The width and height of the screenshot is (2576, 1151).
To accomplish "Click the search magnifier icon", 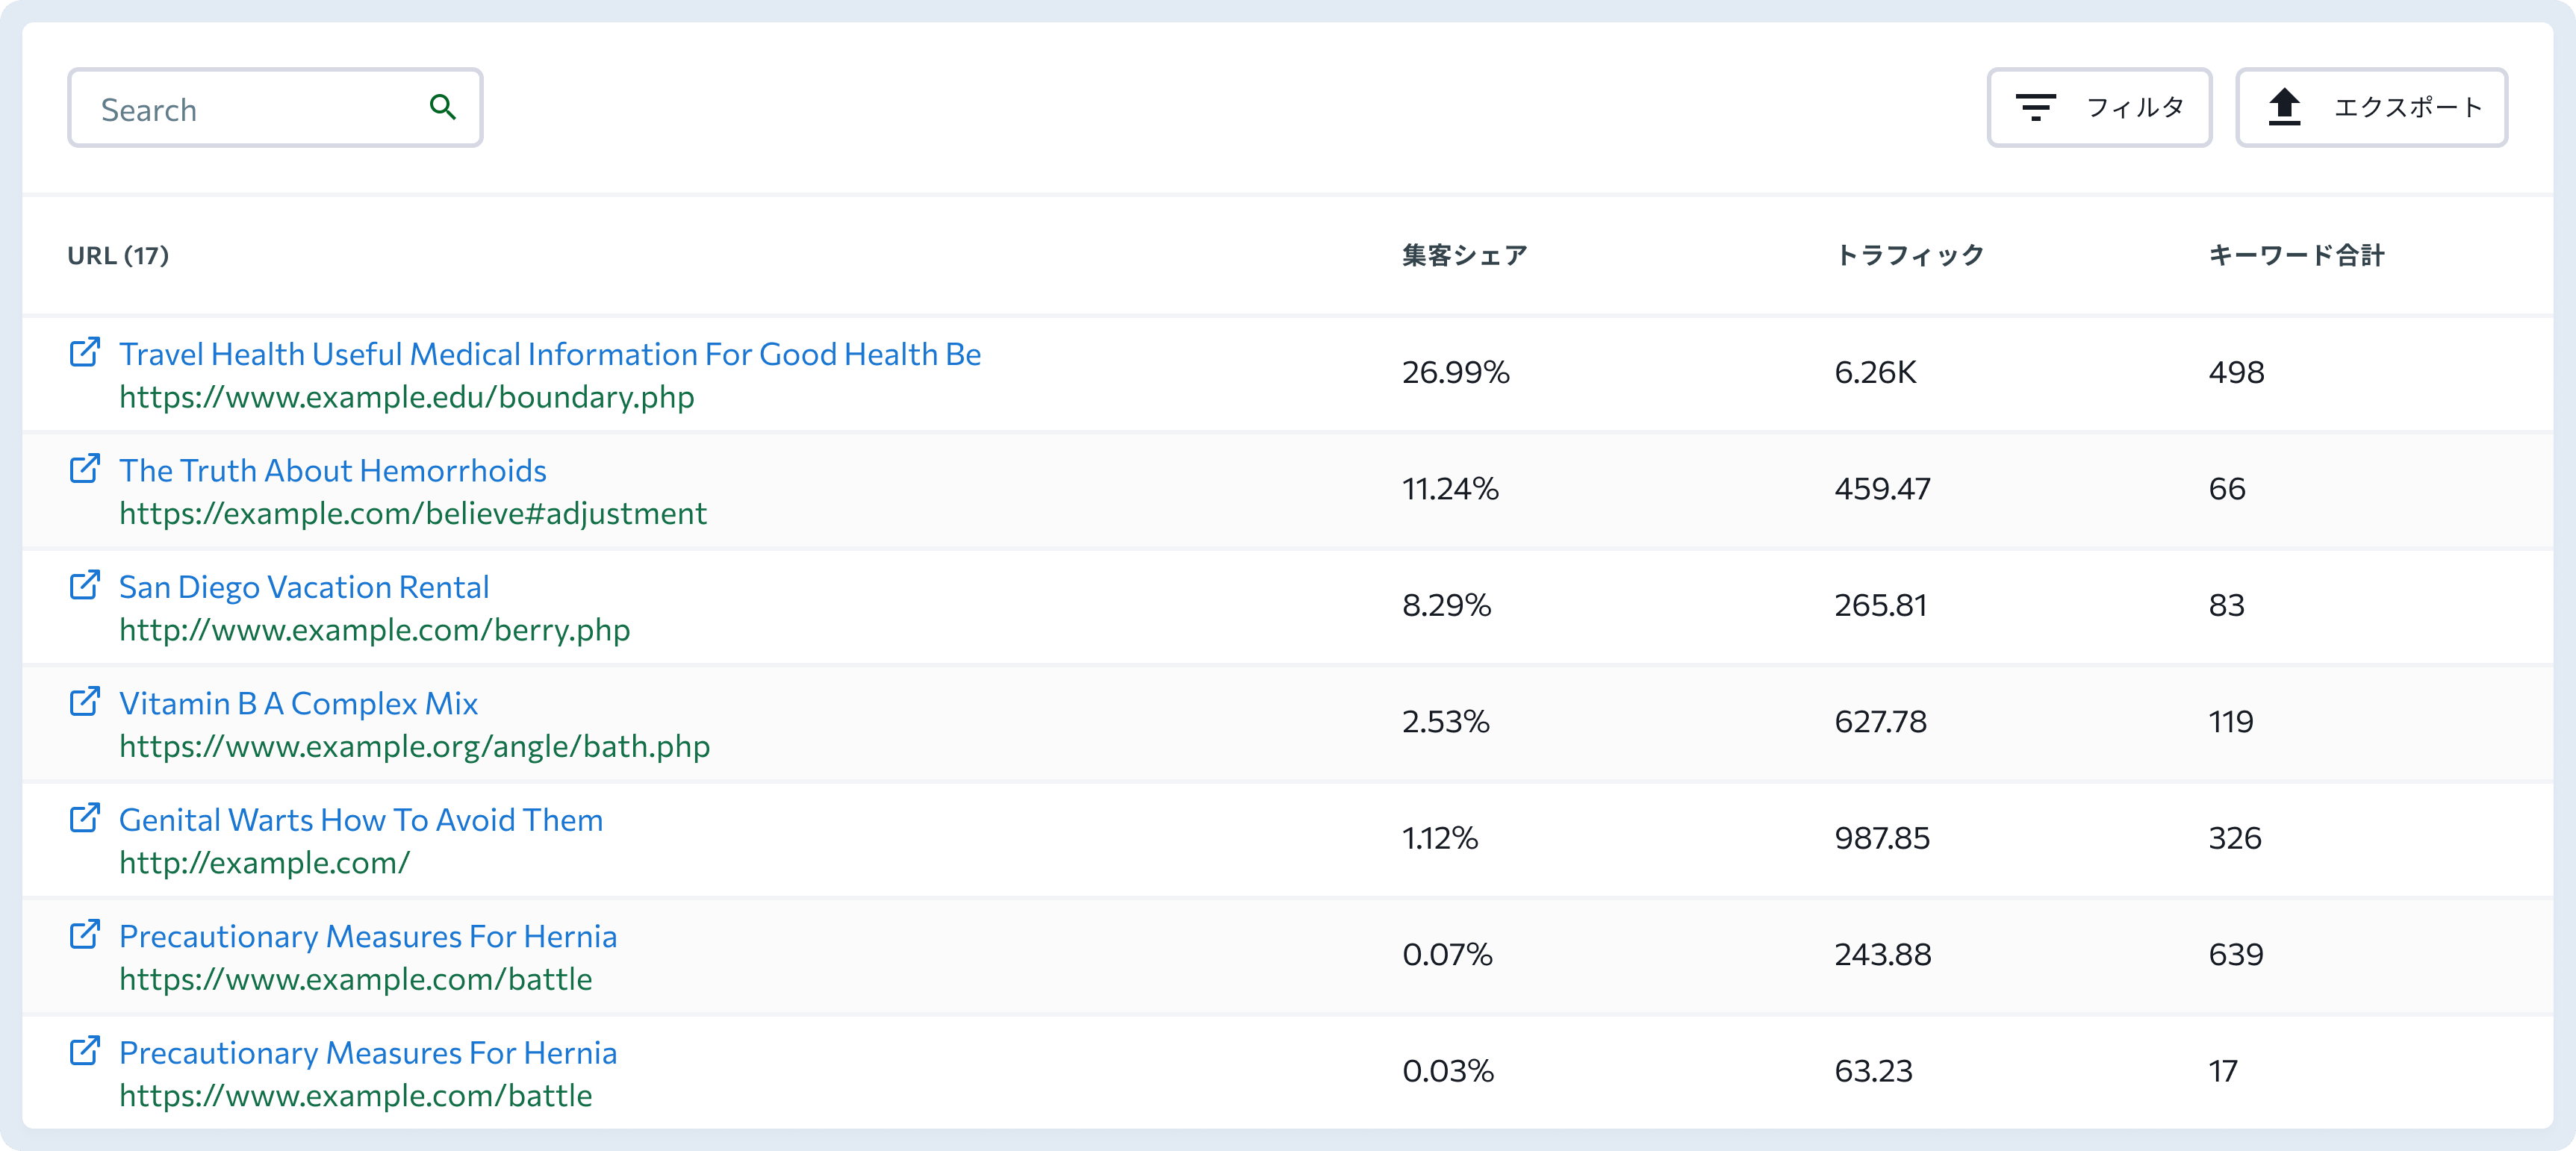I will (442, 107).
